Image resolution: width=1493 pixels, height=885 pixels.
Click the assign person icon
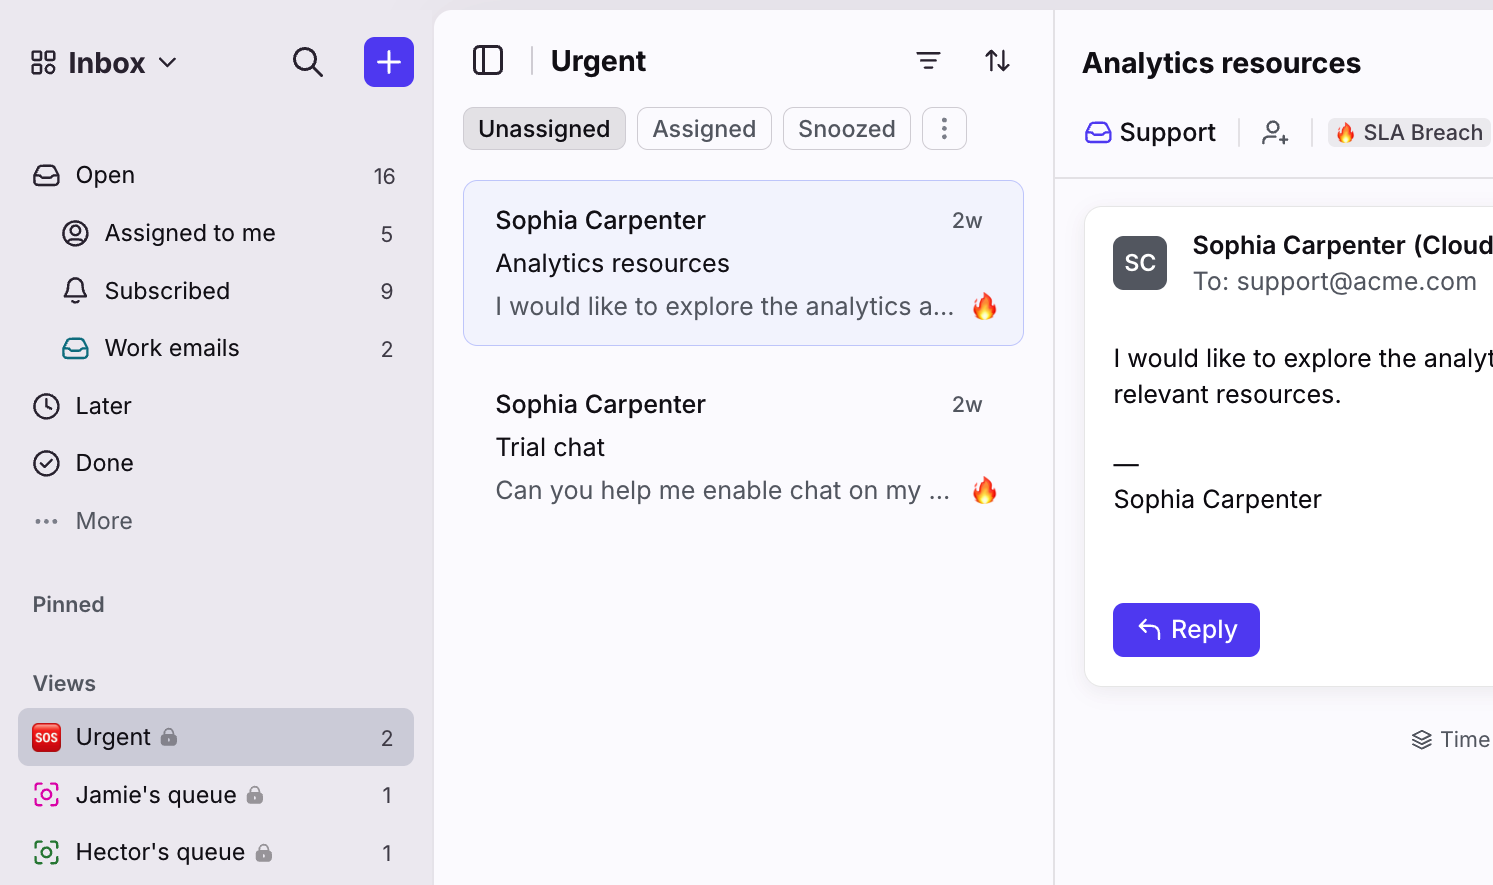(1275, 132)
